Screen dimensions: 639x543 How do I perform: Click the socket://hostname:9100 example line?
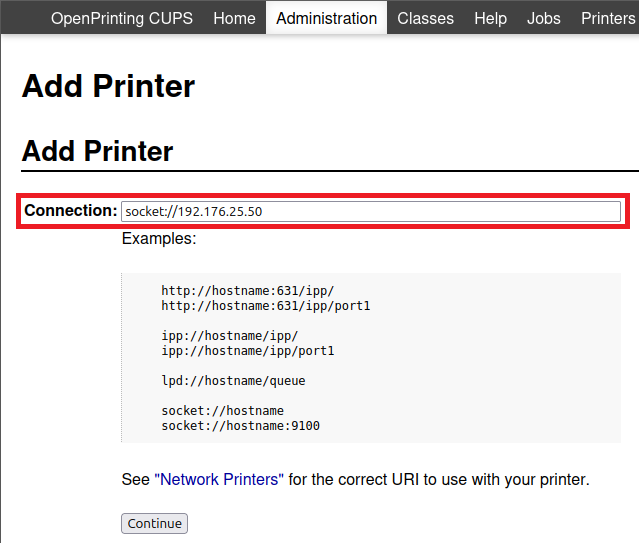240,426
